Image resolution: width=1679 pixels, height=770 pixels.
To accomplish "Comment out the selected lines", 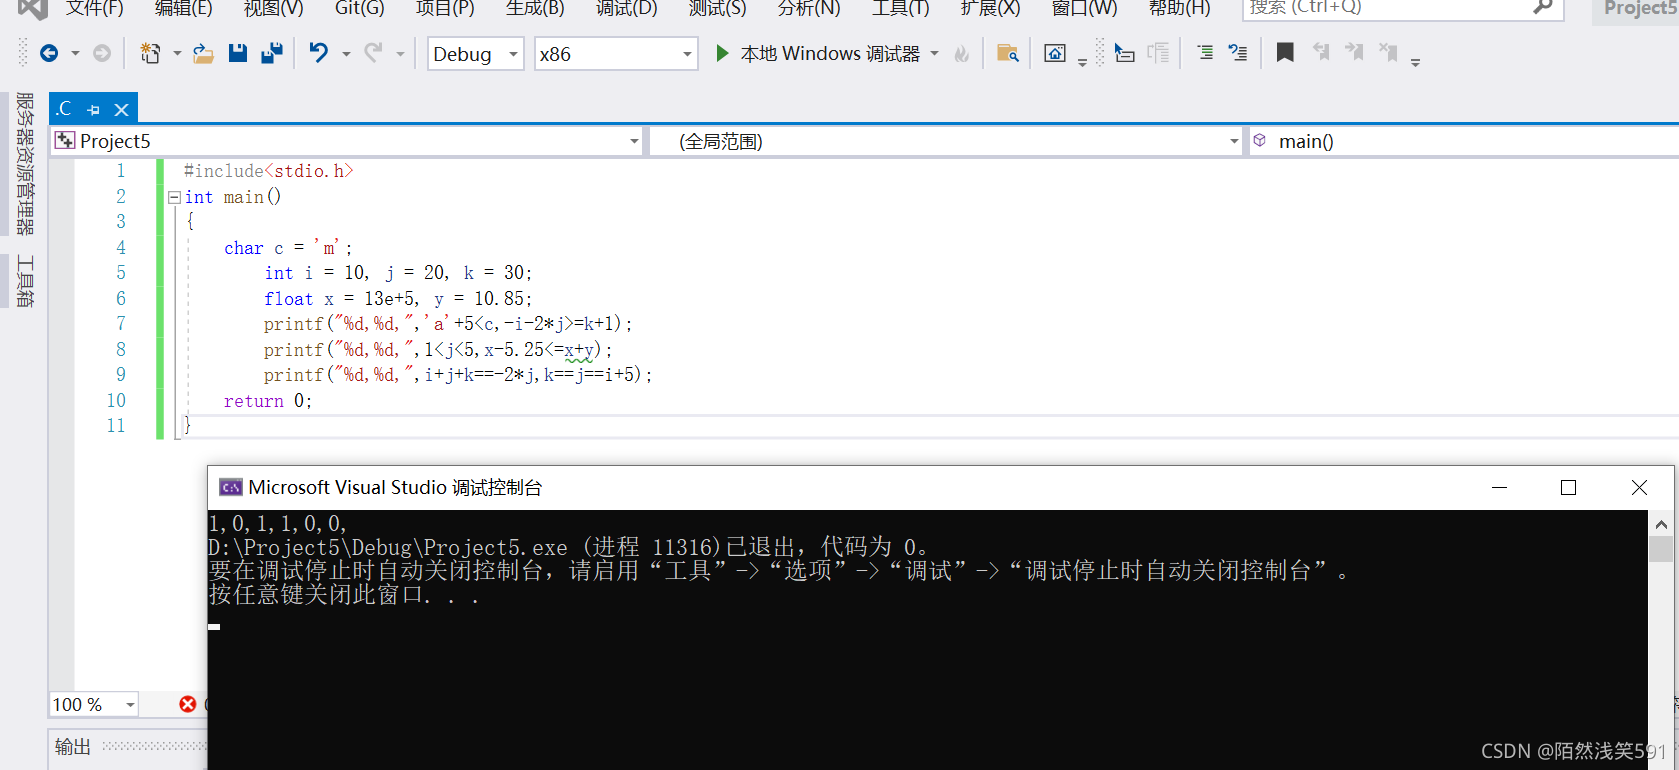I will tap(1205, 53).
